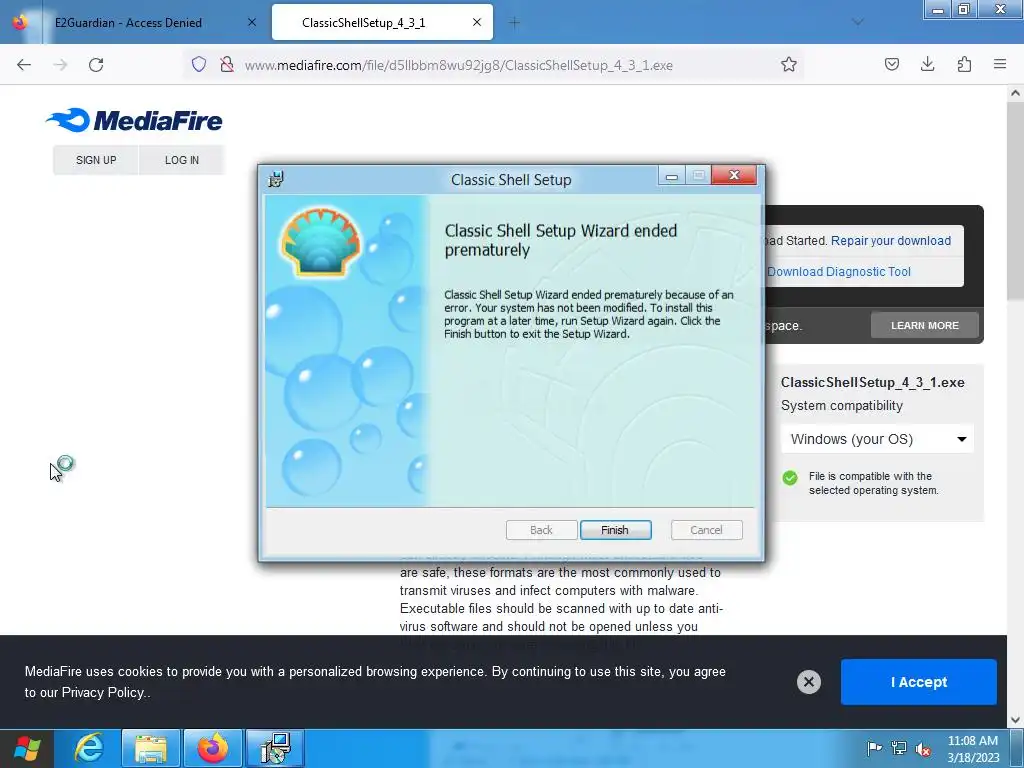This screenshot has width=1024, height=768.
Task: Click network tray icon
Action: [899, 748]
